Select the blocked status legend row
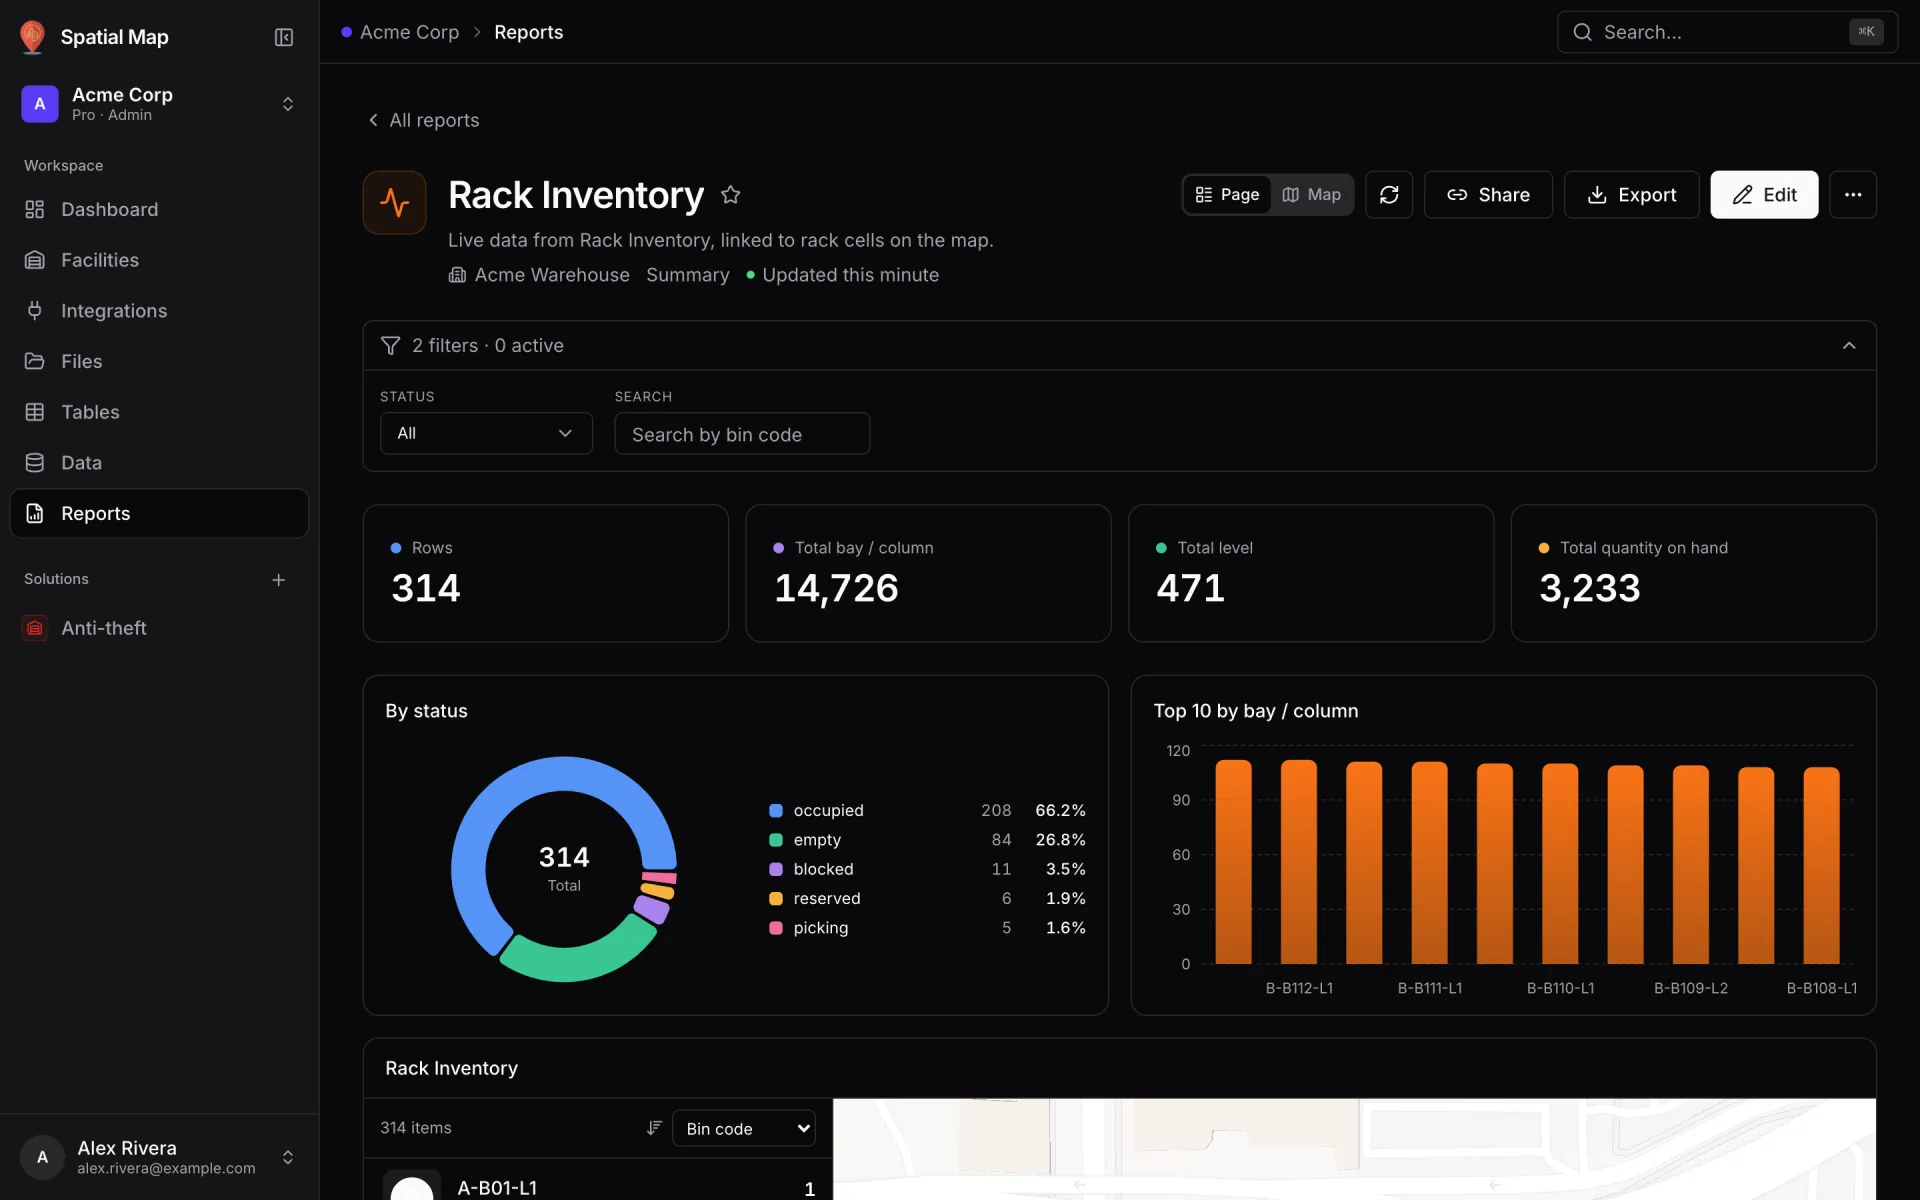 [x=927, y=870]
